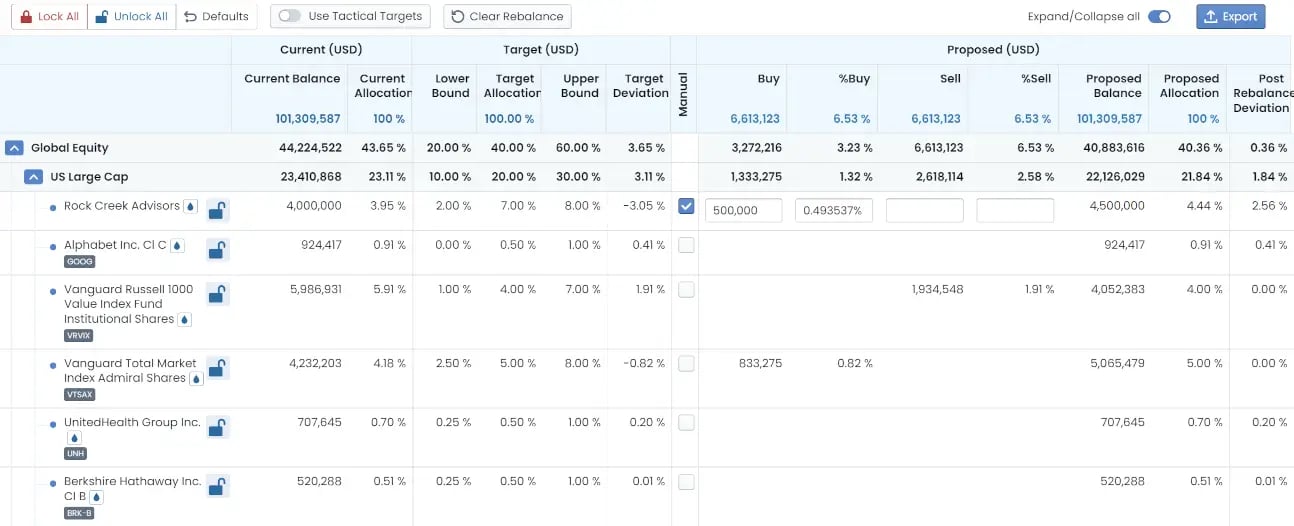The height and width of the screenshot is (526, 1294).
Task: Click the lock icon for Berkshire Hathaway Cl B
Action: (x=217, y=485)
